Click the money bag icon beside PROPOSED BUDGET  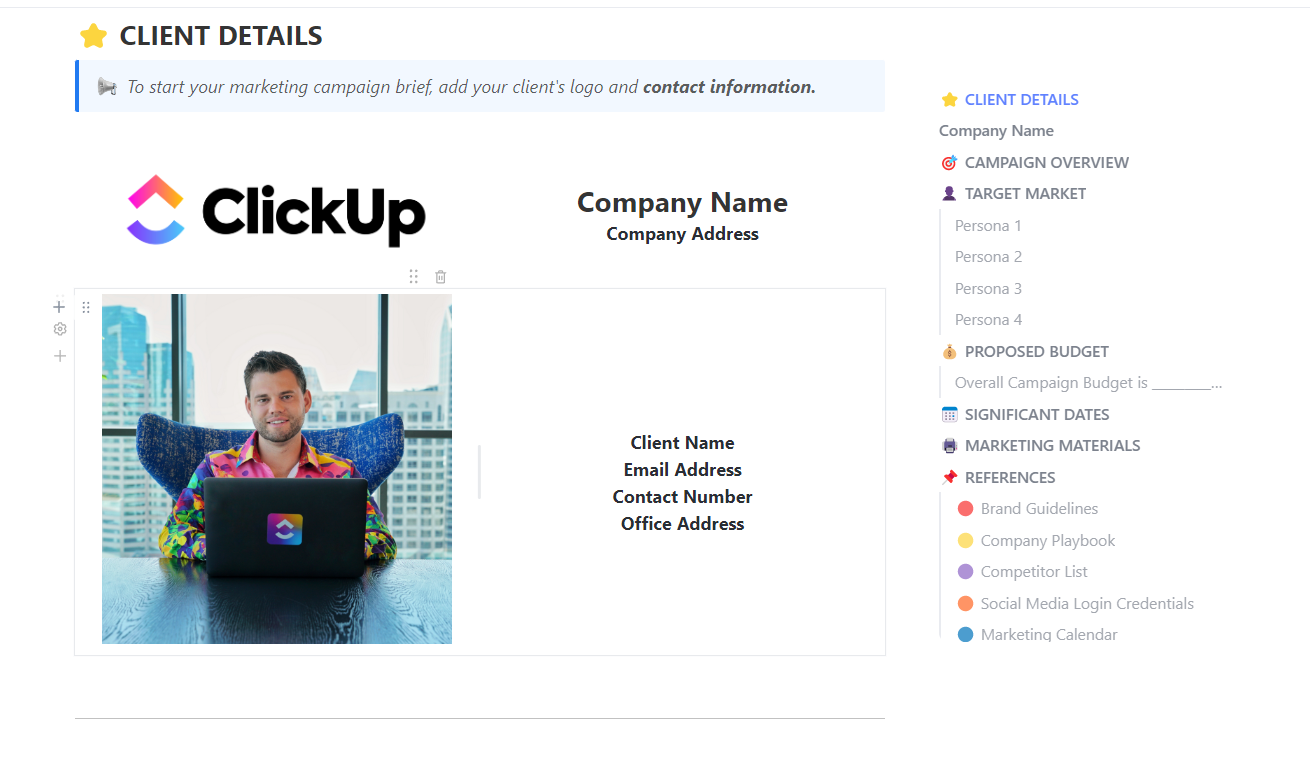(x=949, y=352)
